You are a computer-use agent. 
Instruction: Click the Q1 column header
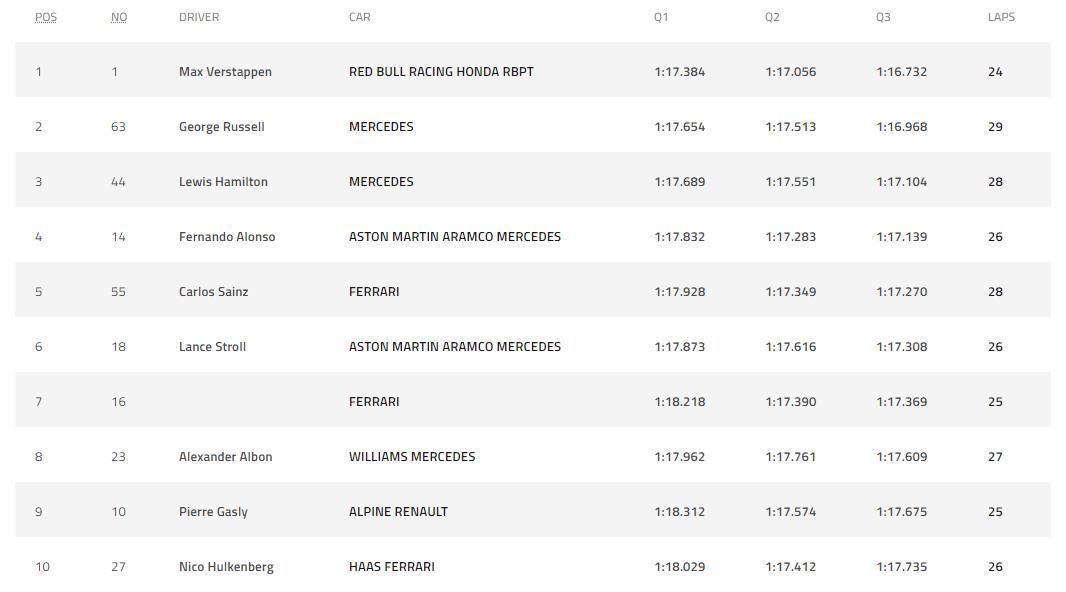point(661,17)
